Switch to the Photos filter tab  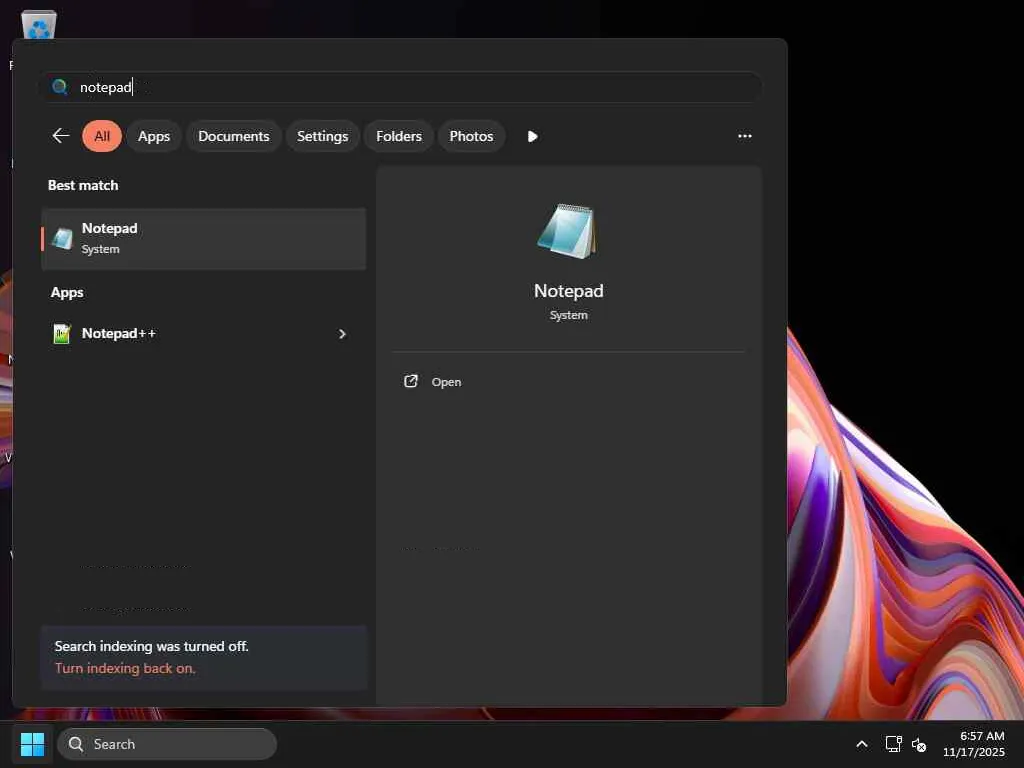click(x=472, y=136)
